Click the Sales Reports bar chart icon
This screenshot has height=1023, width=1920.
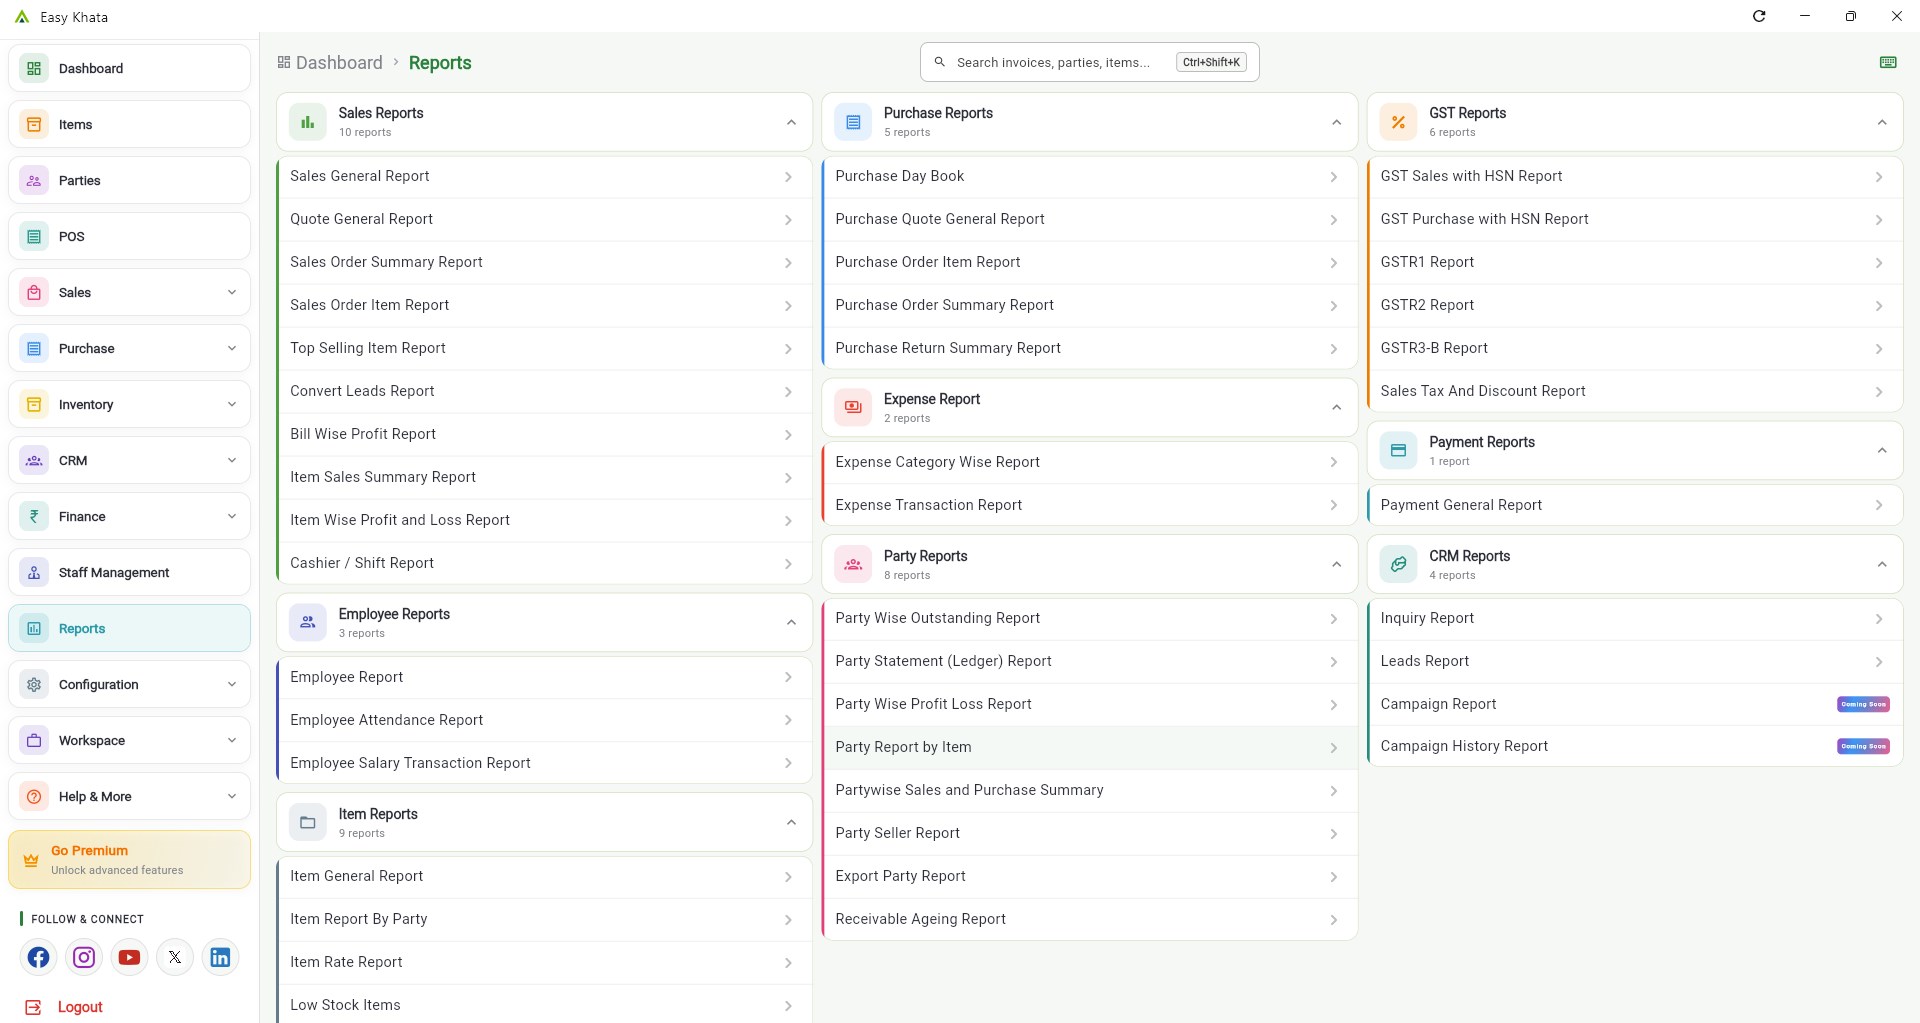(308, 122)
